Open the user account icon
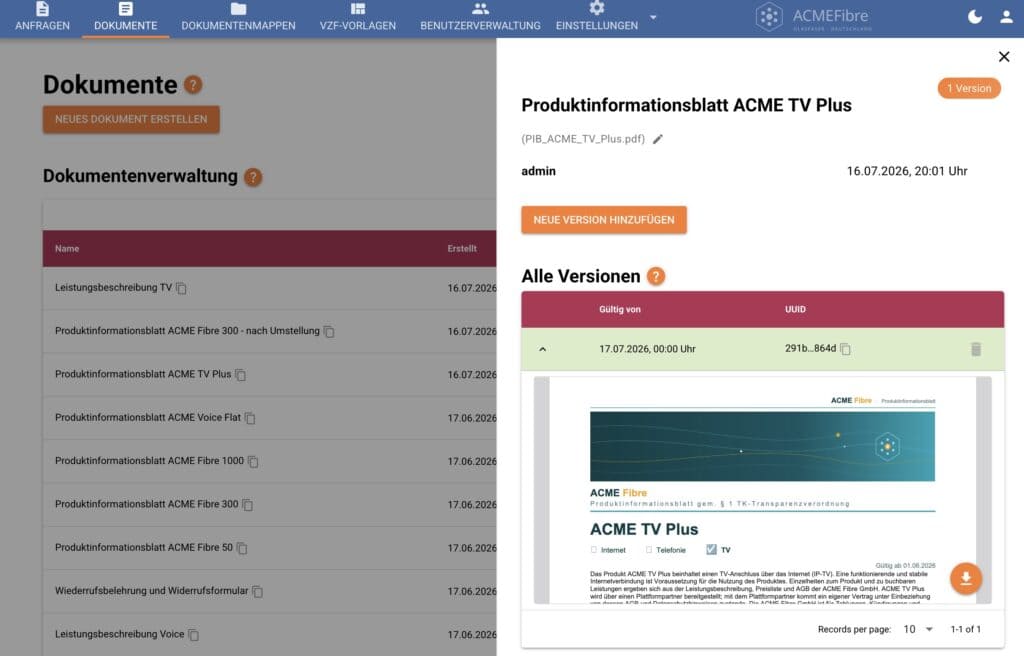The width and height of the screenshot is (1024, 656). 1006,16
